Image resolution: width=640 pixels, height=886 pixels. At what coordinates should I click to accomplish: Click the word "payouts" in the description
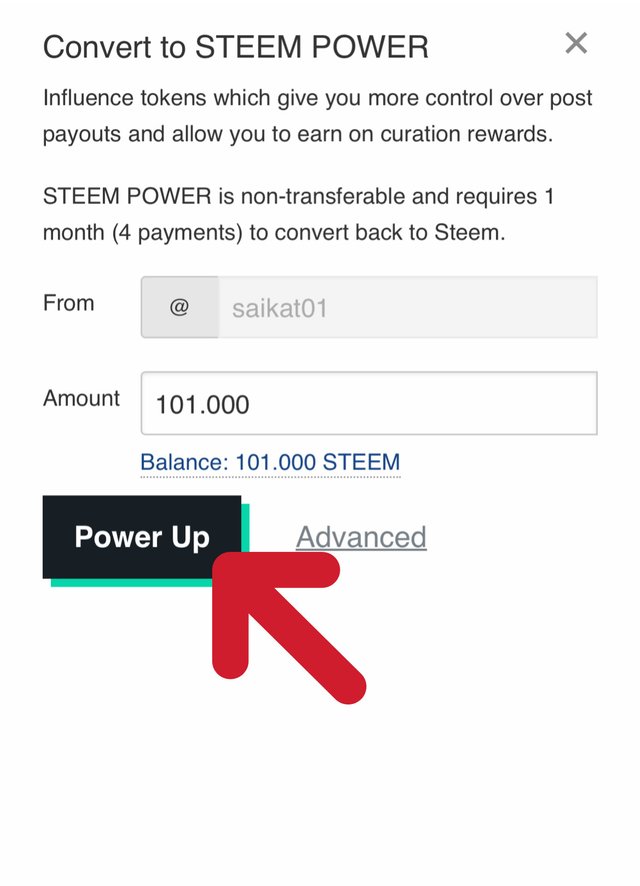81,134
